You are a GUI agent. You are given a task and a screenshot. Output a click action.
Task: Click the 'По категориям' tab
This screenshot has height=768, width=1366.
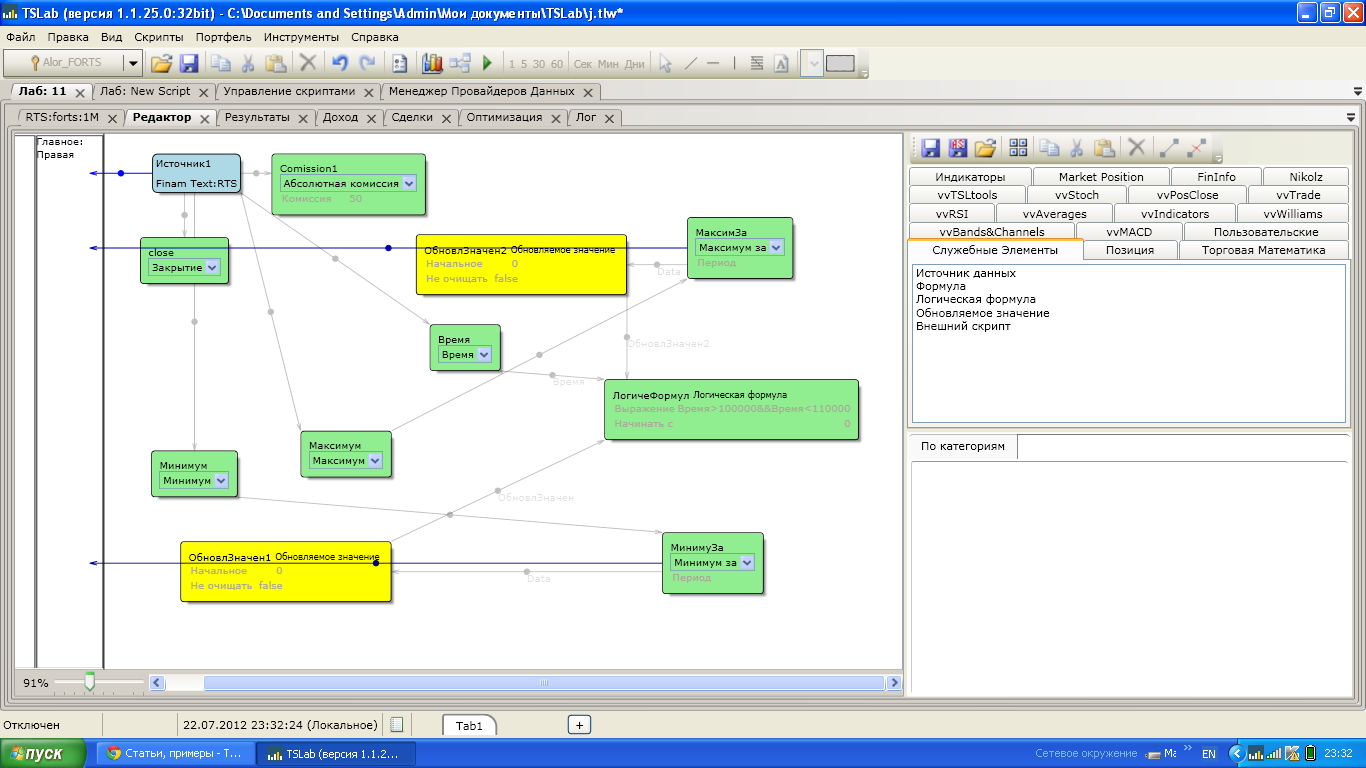click(x=962, y=446)
